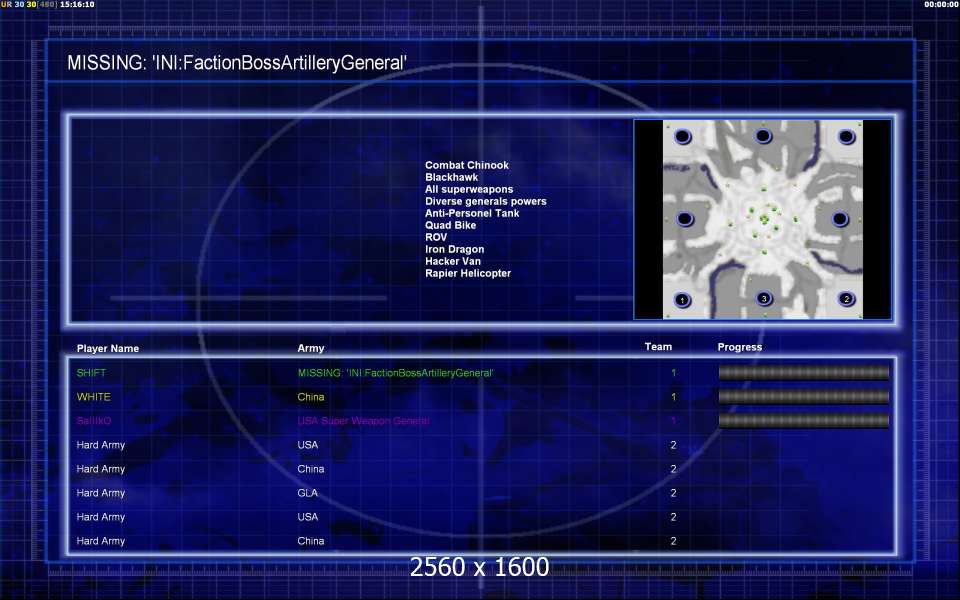
Task: Click the Iron Dragon line
Action: coord(454,249)
